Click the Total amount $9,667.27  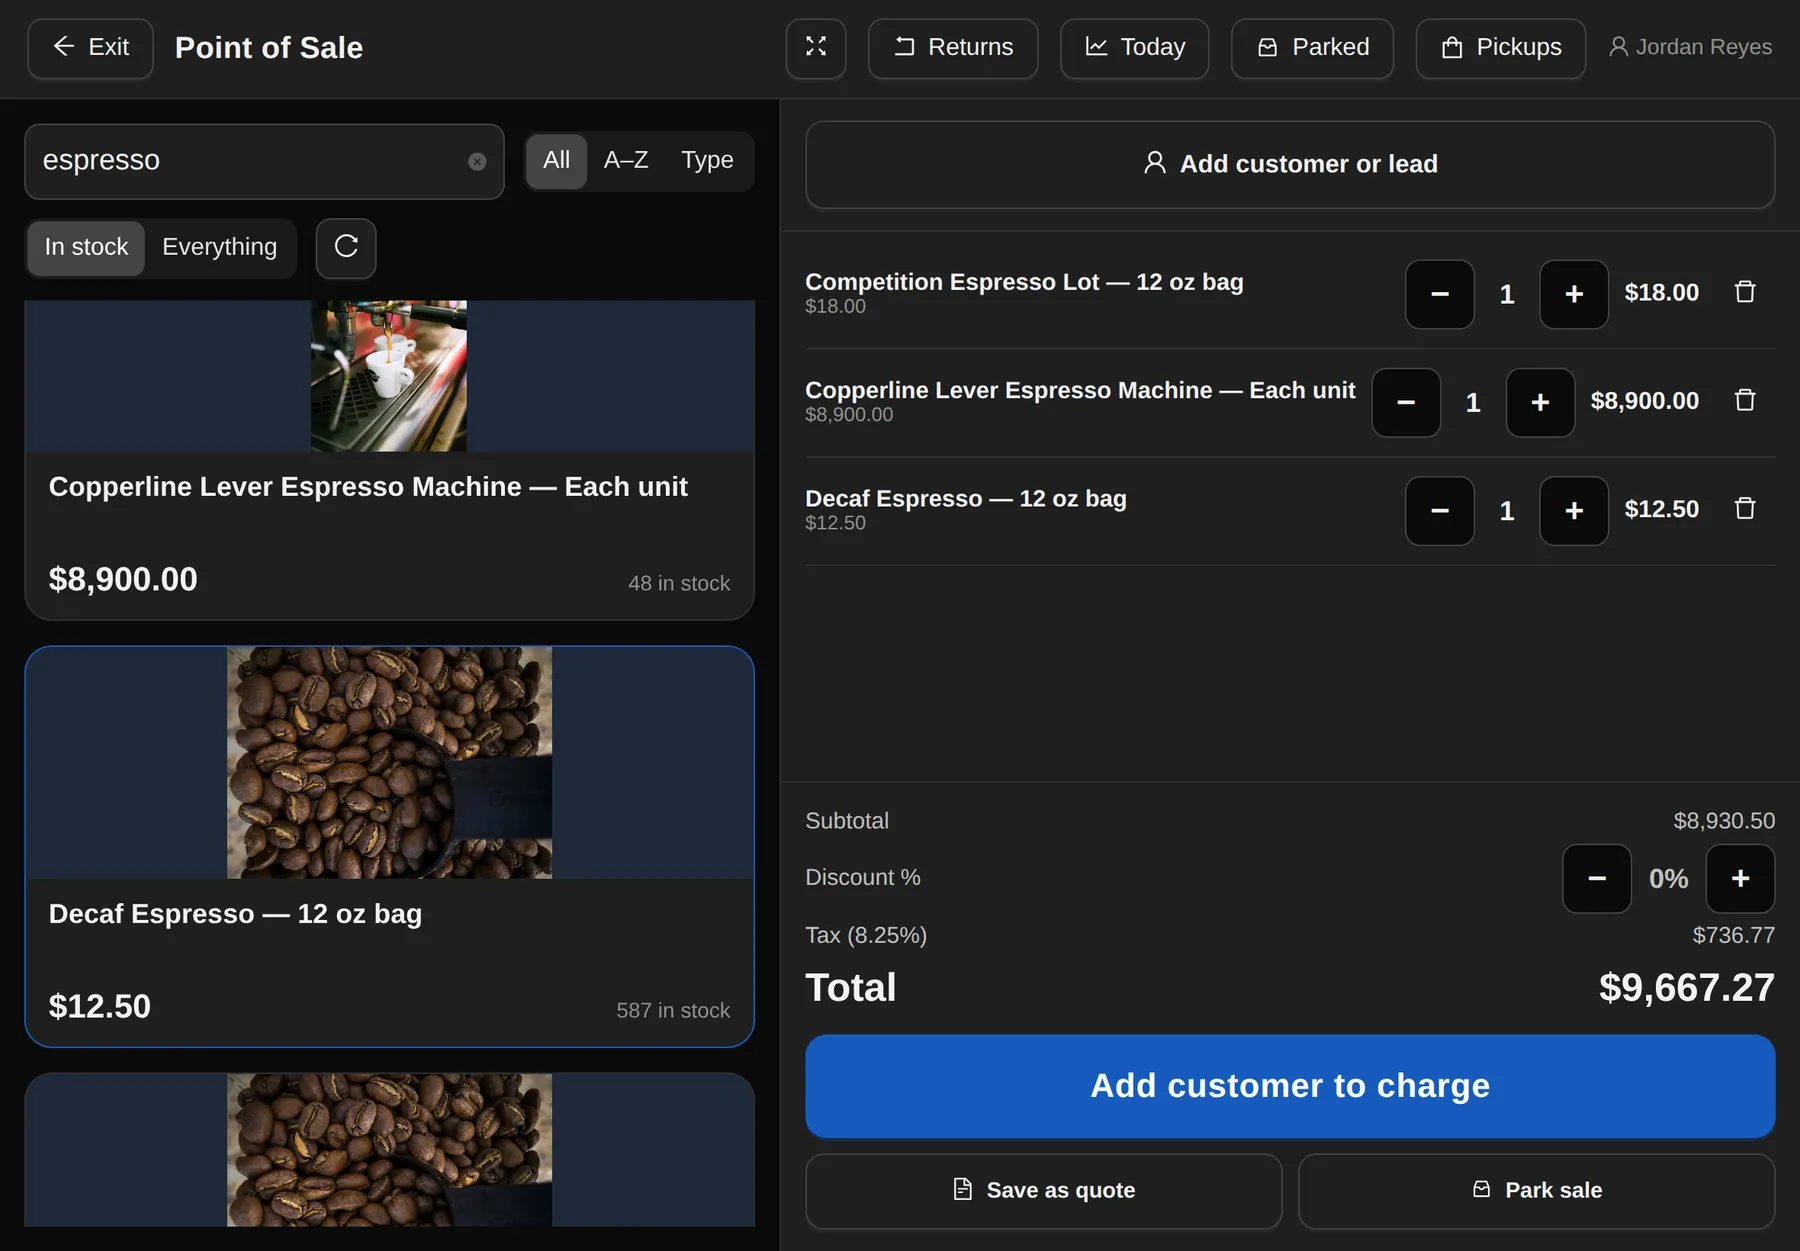(1686, 988)
